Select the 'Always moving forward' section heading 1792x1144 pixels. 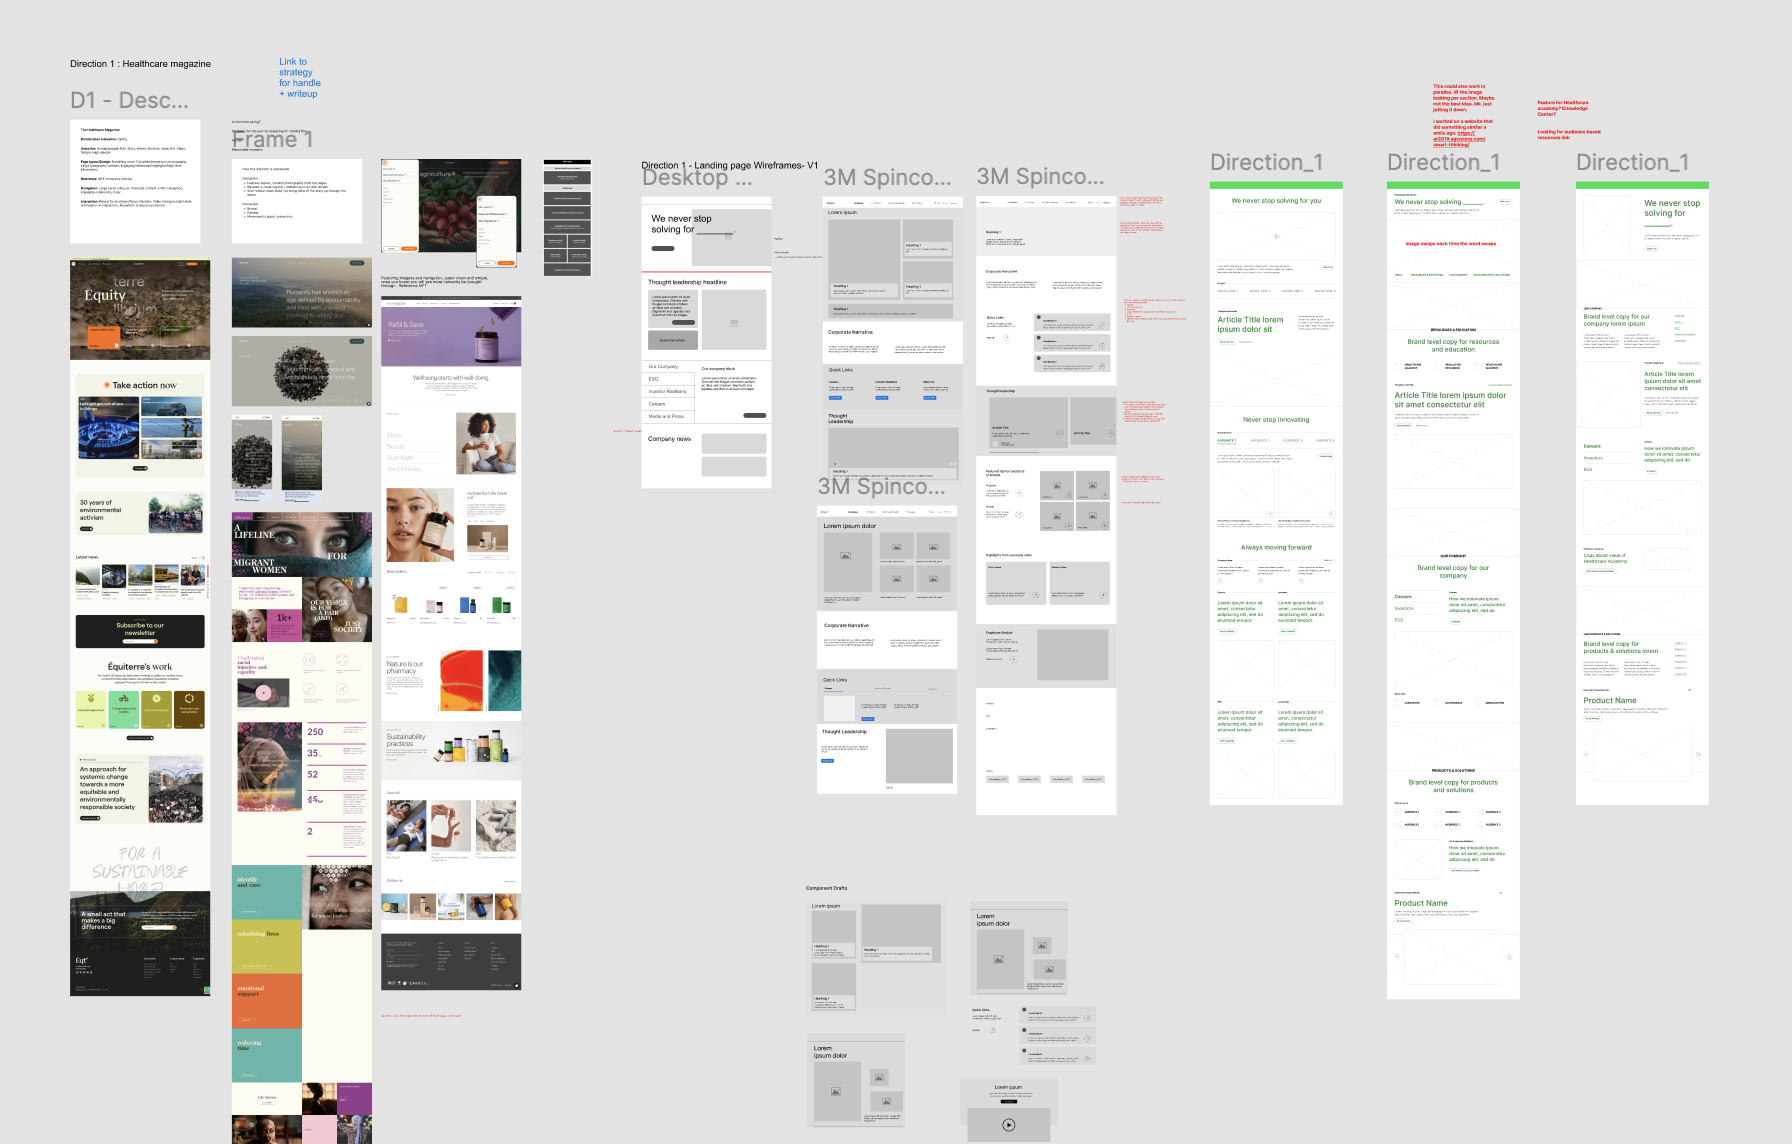point(1276,547)
